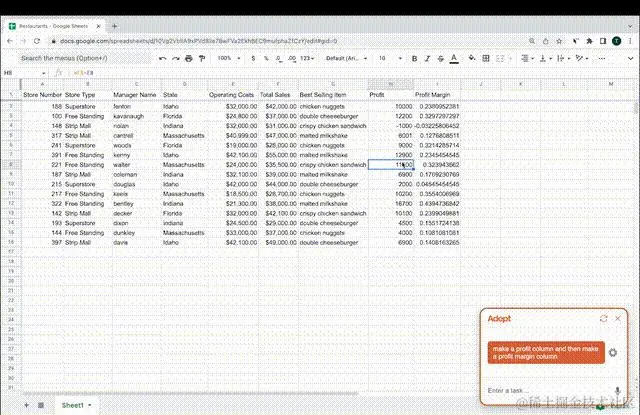Viewport: 640px width, 415px height.
Task: Open the text wrapping dropdown
Action: coord(563,58)
